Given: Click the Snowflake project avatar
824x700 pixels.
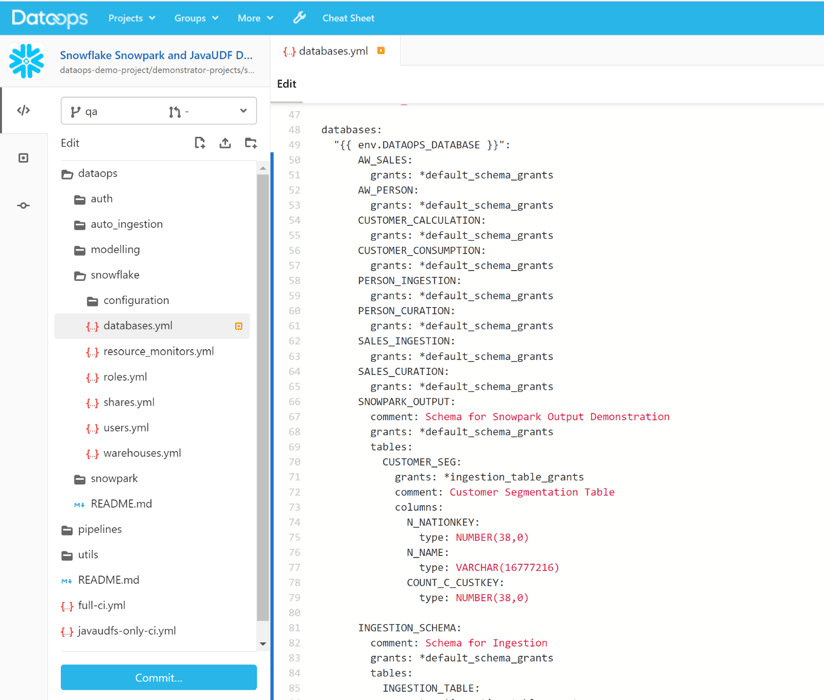Looking at the screenshot, I should click(27, 61).
